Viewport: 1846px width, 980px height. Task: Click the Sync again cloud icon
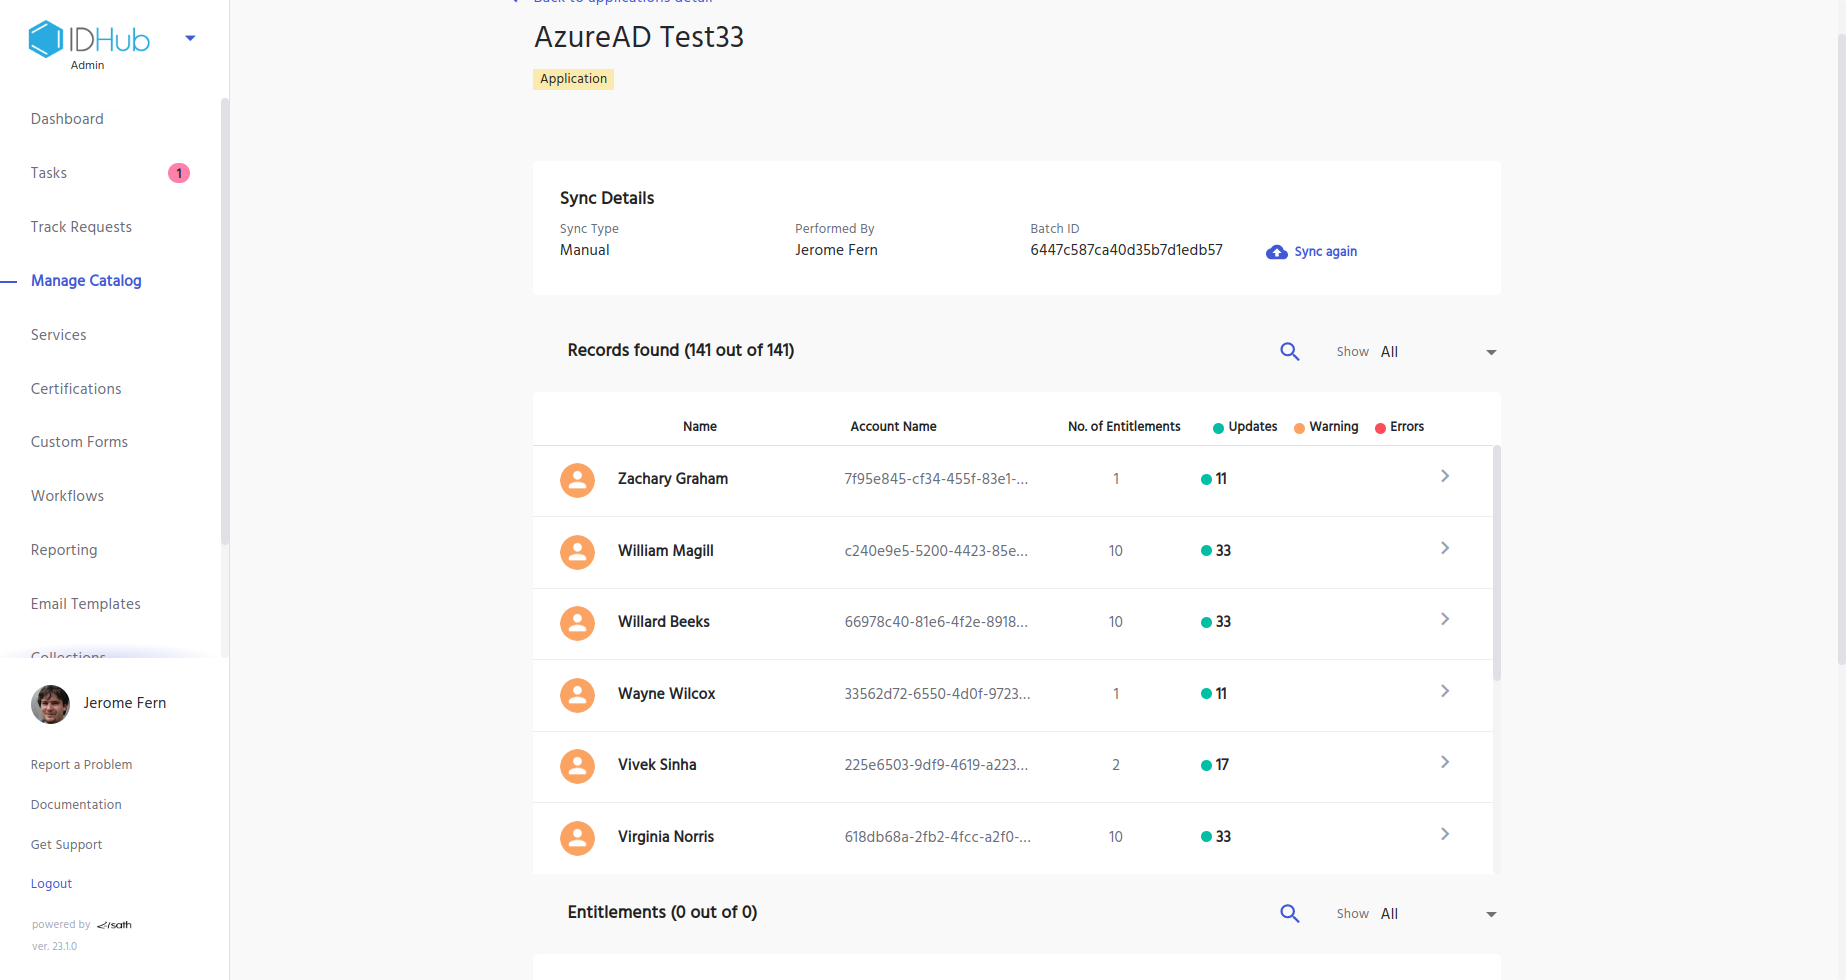click(1276, 252)
